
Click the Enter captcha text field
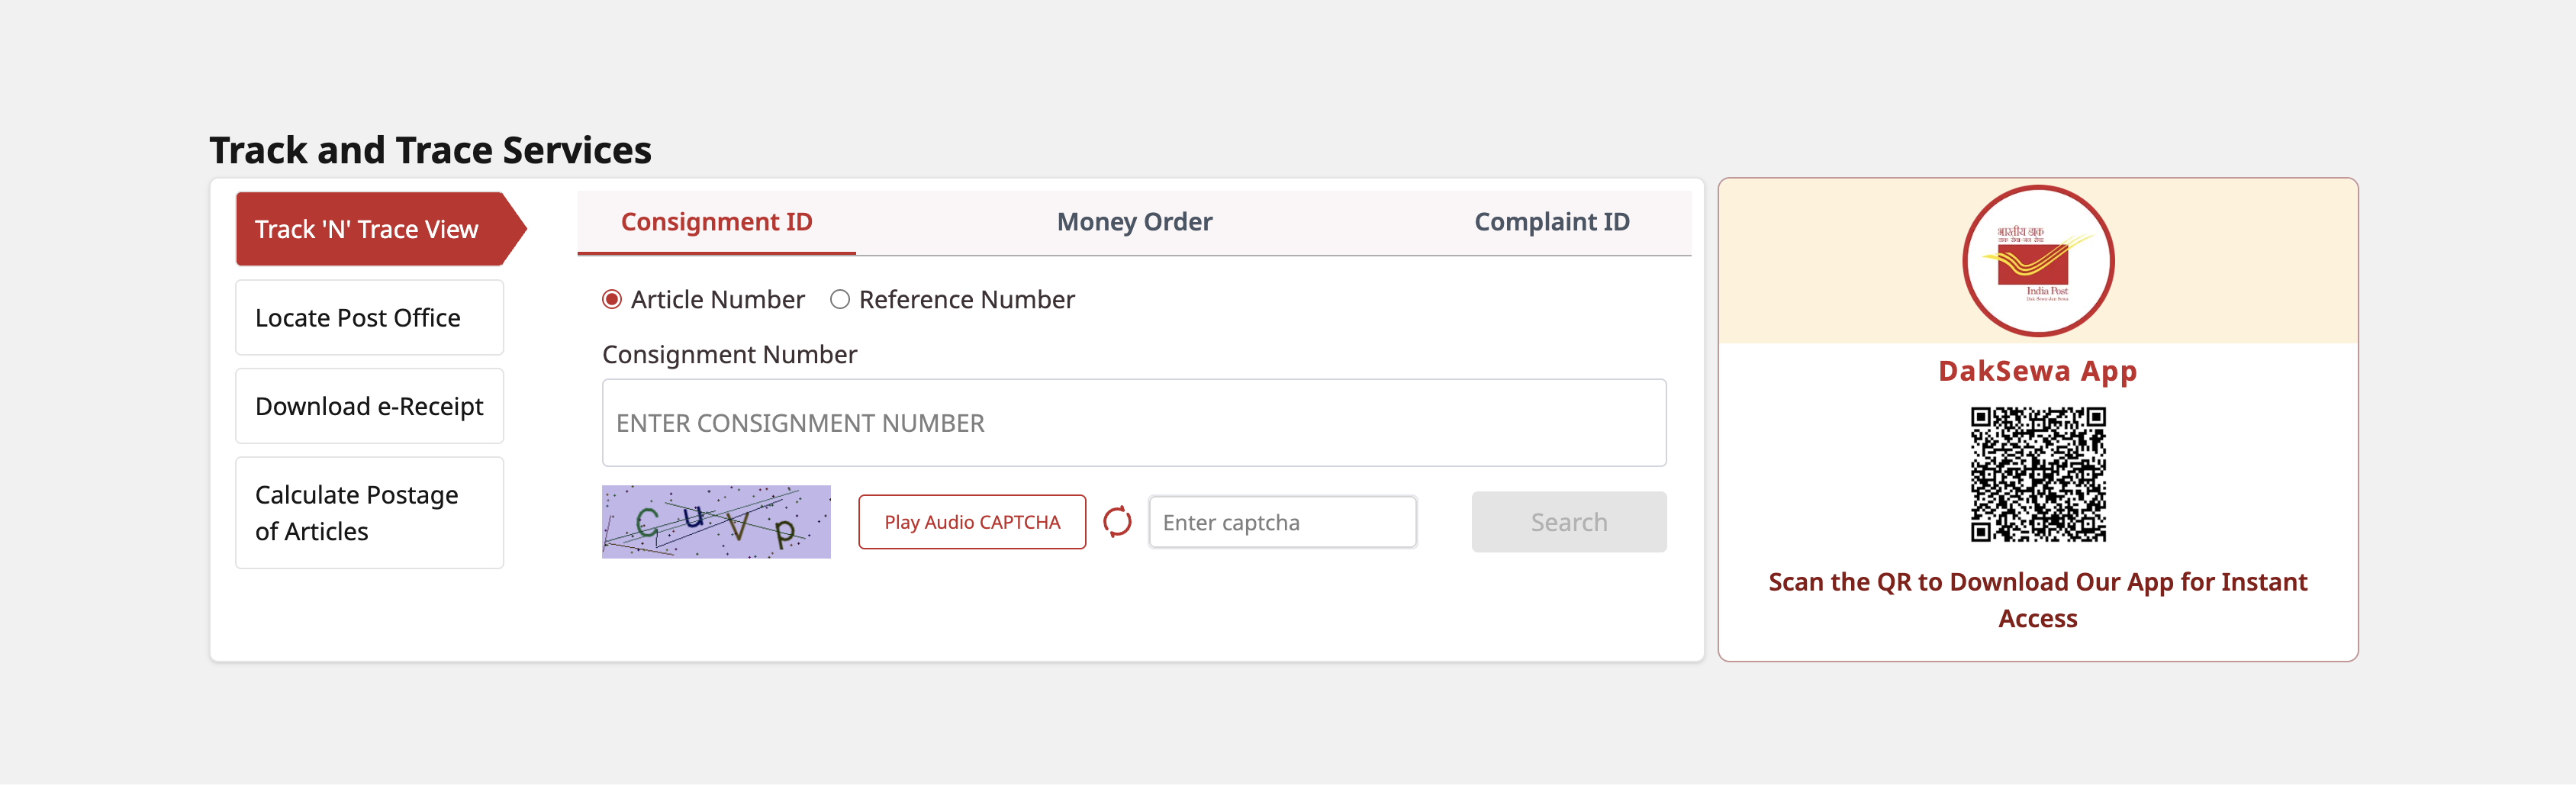[x=1282, y=522]
